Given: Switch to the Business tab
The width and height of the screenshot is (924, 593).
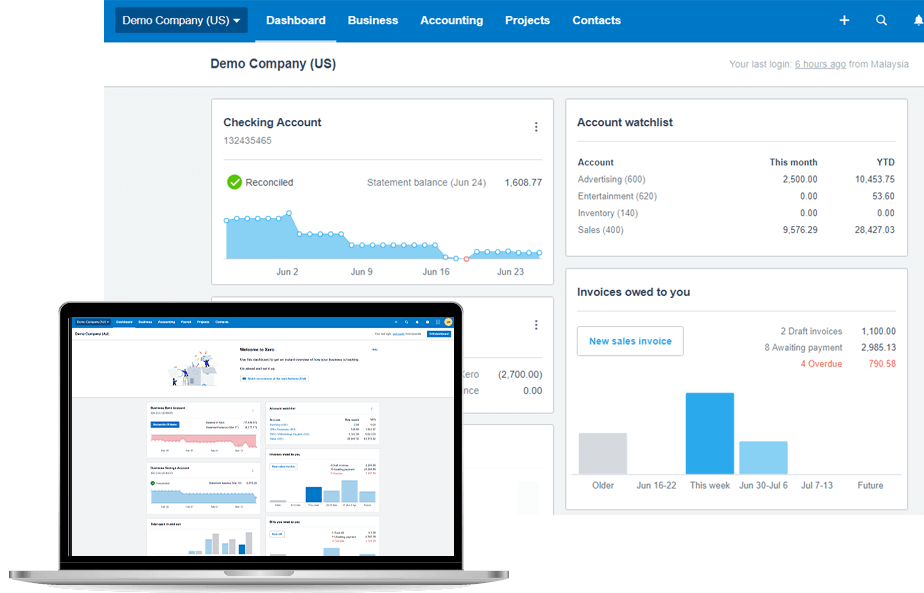Looking at the screenshot, I should click(373, 20).
